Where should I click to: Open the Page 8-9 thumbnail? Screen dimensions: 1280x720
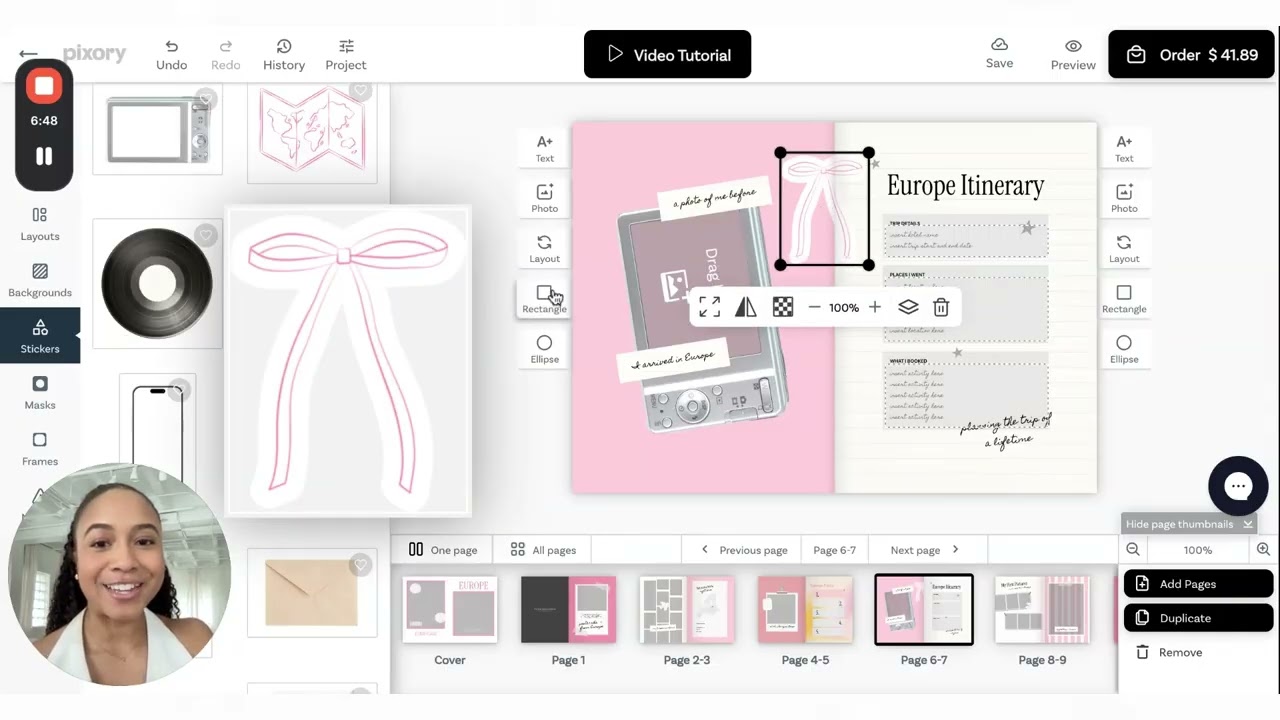click(1042, 609)
